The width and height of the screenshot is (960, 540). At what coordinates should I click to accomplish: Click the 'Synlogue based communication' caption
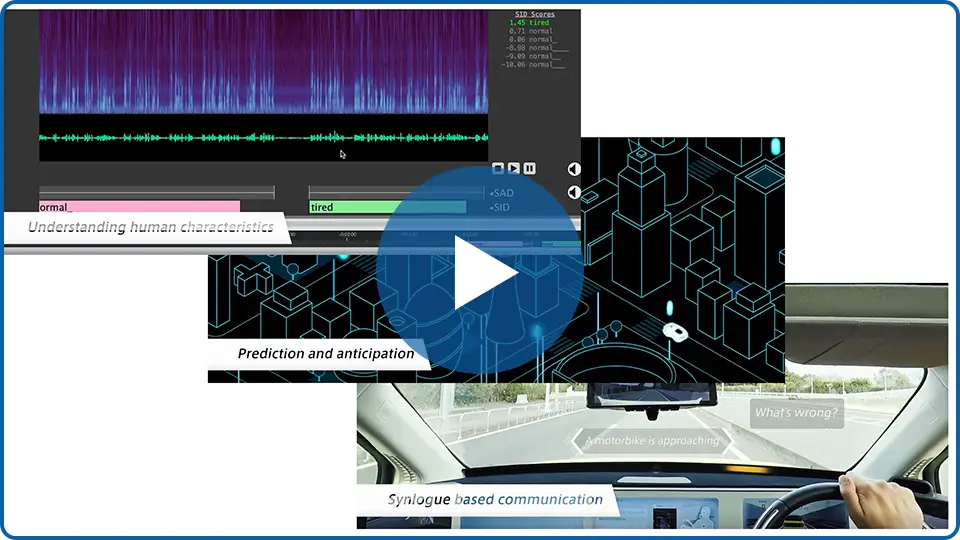[x=495, y=500]
